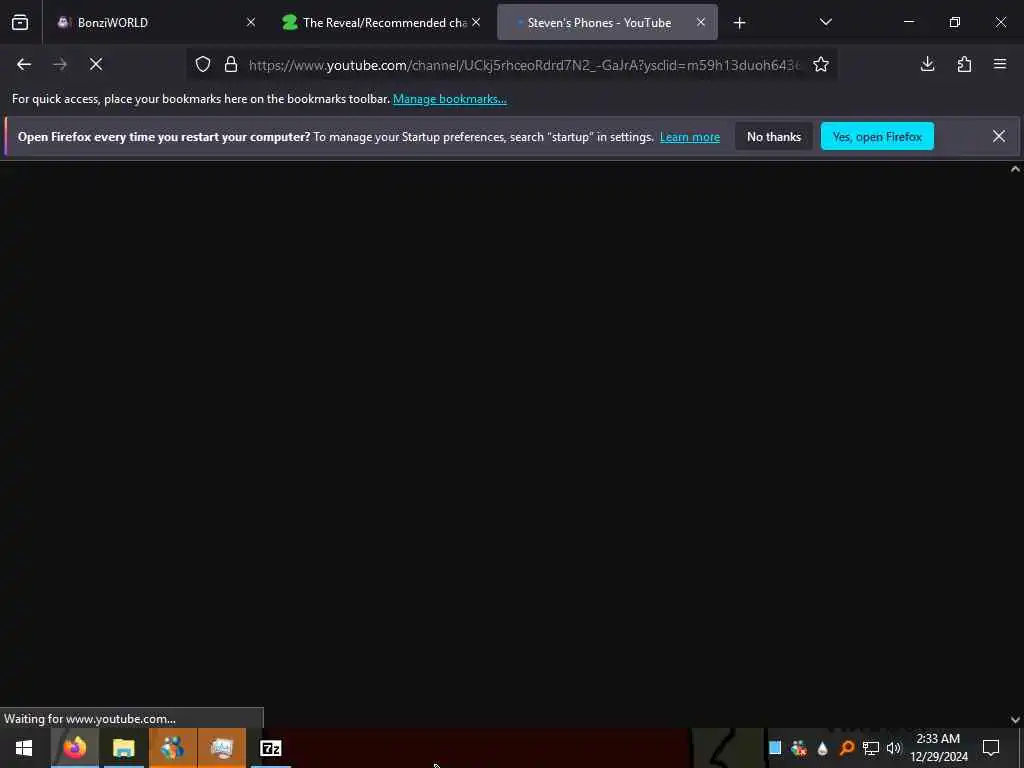Open the Windows Start menu
This screenshot has height=768, width=1024.
point(24,748)
